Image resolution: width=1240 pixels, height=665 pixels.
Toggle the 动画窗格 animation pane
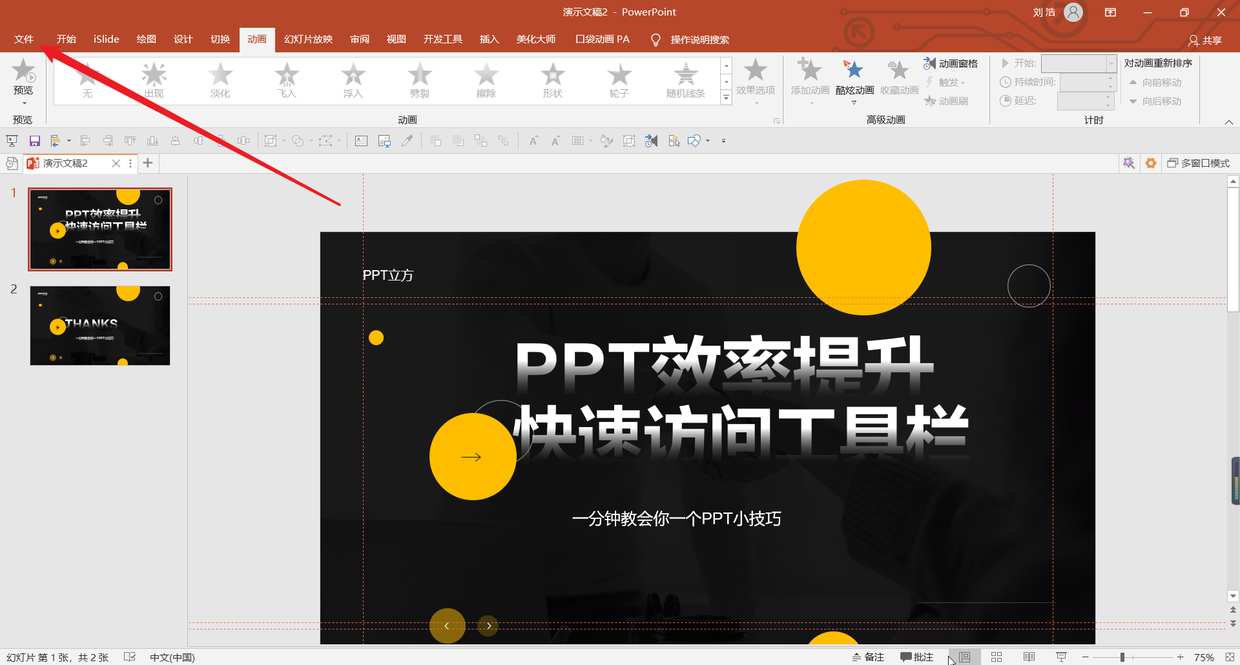951,64
